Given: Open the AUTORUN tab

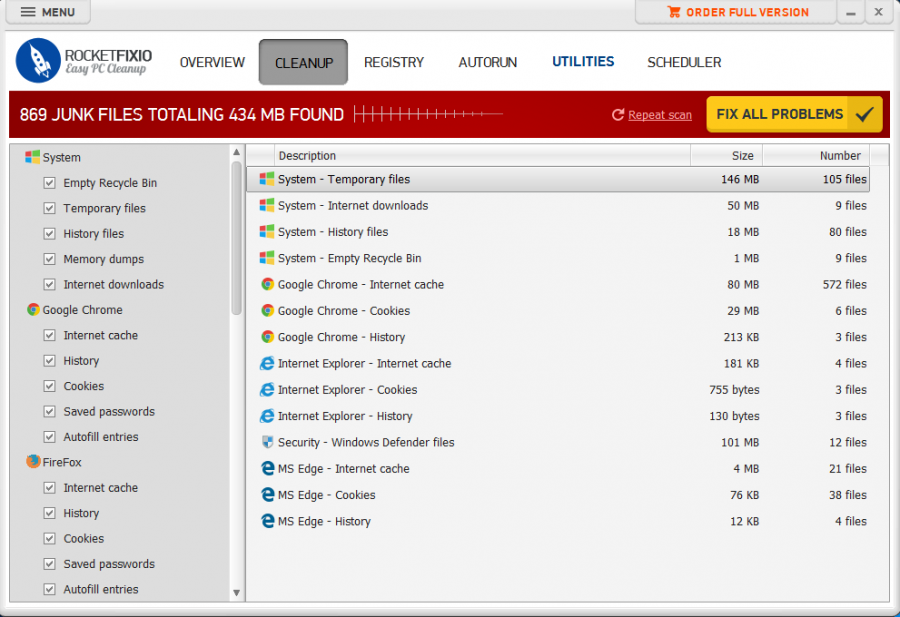Looking at the screenshot, I should tap(487, 62).
